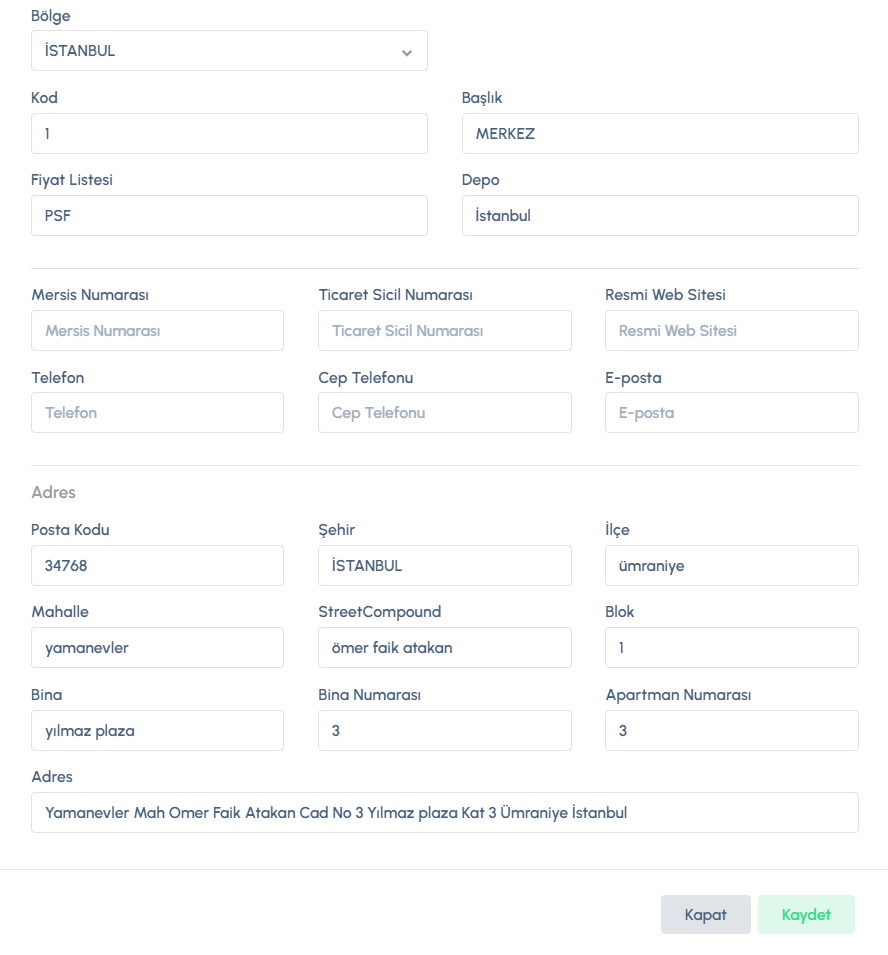
Task: Select the Mahalle field with yamanevler
Action: [x=157, y=648]
